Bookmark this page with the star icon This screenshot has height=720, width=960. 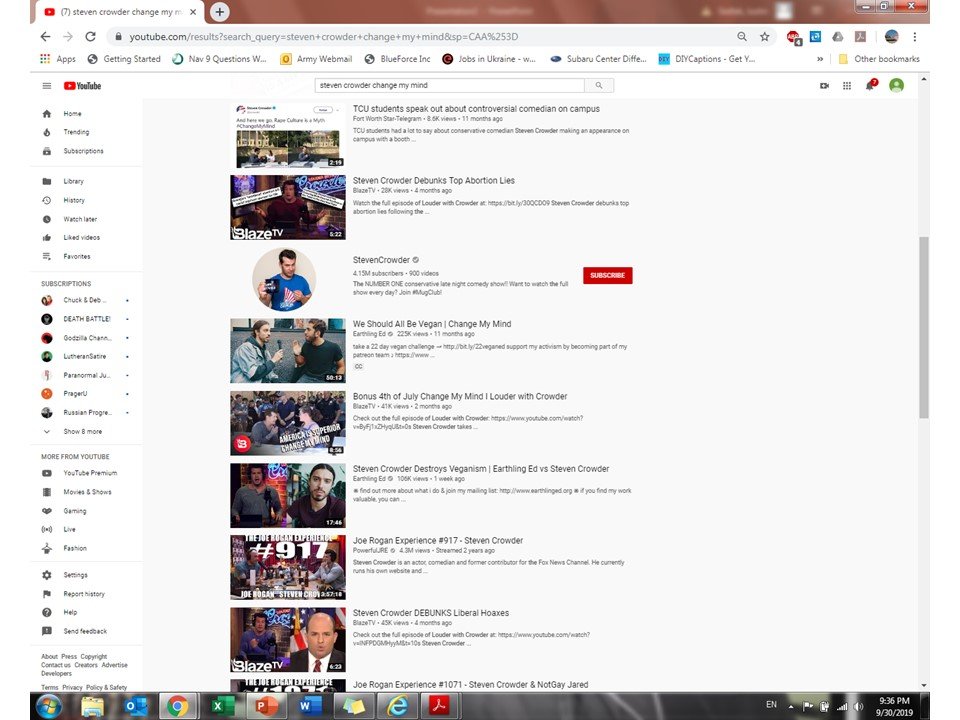[x=765, y=37]
